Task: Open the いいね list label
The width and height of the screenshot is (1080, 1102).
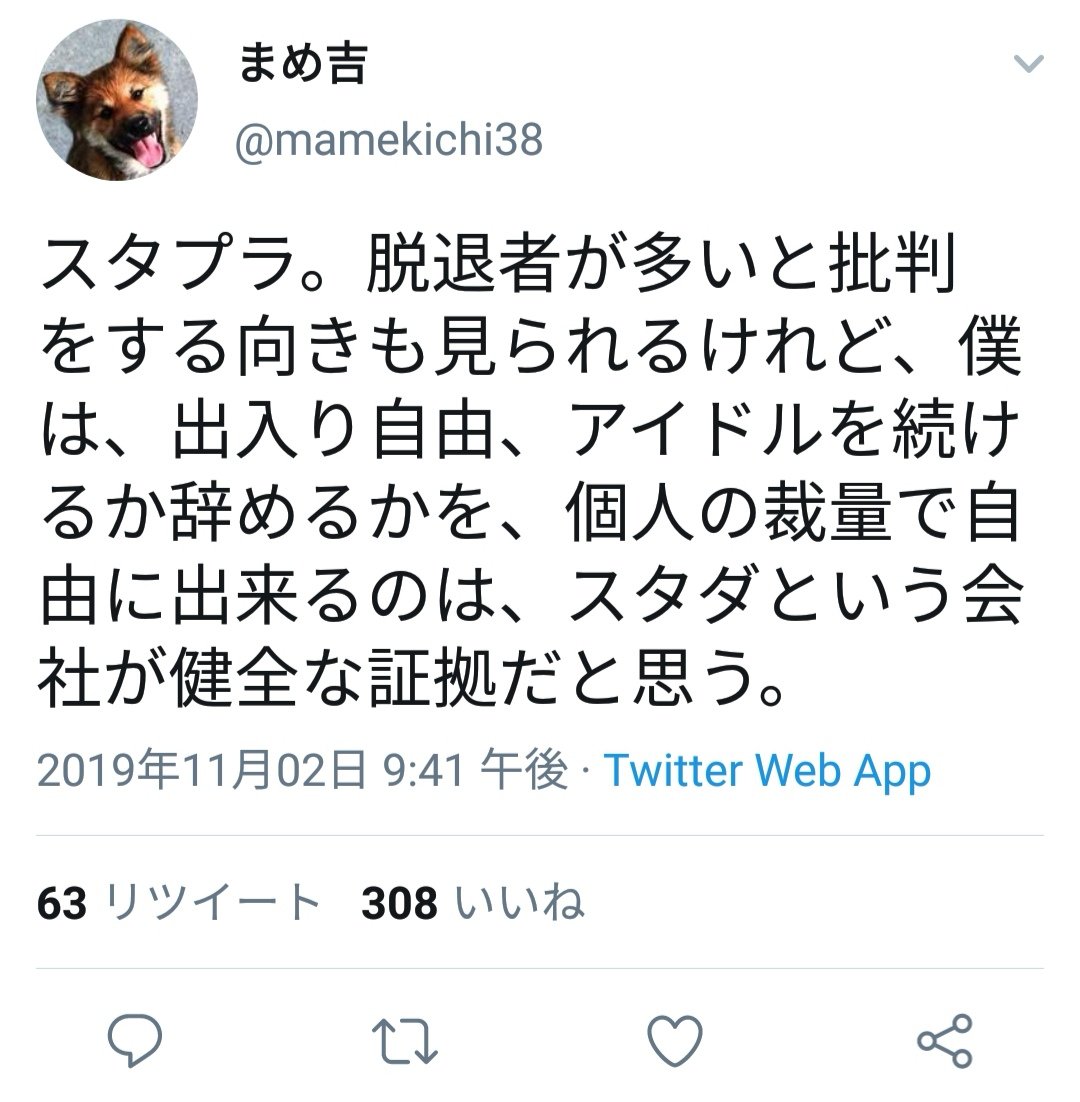Action: pos(519,902)
